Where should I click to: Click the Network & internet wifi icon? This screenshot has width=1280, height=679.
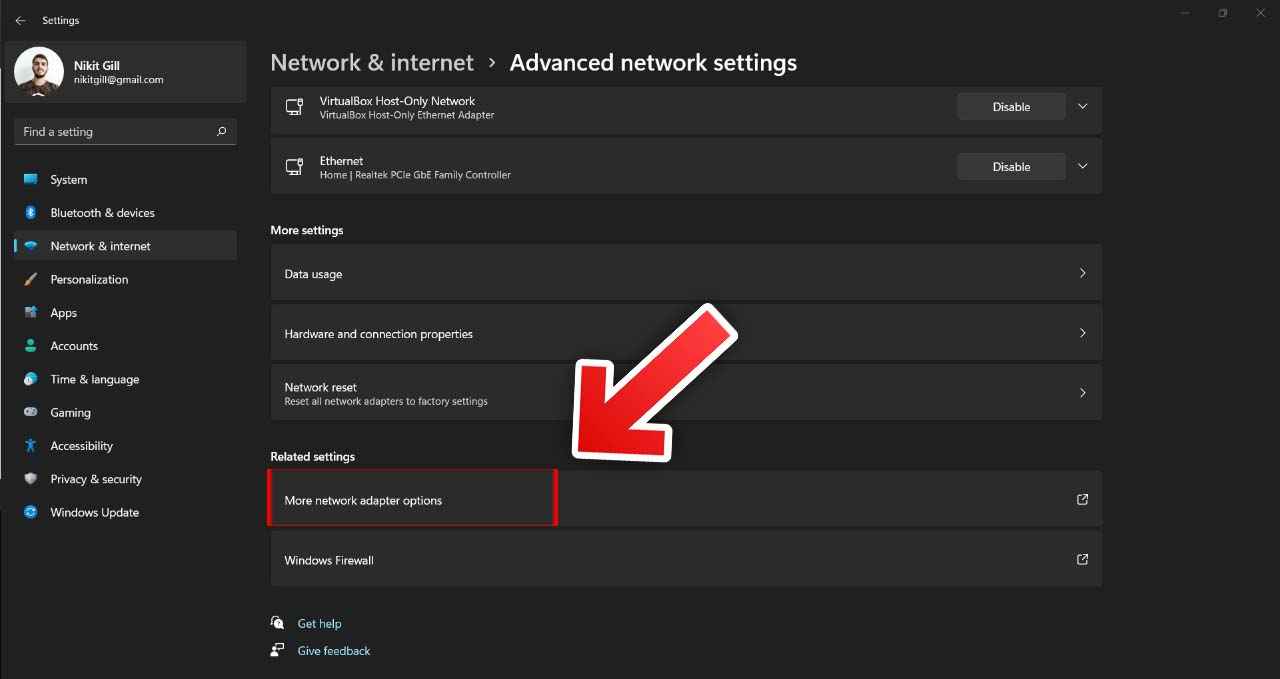(30, 246)
